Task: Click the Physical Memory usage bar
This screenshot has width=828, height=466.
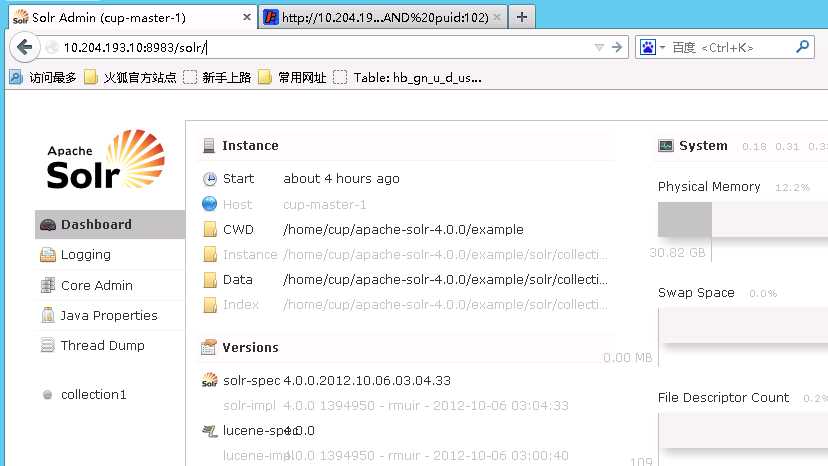Action: [742, 219]
